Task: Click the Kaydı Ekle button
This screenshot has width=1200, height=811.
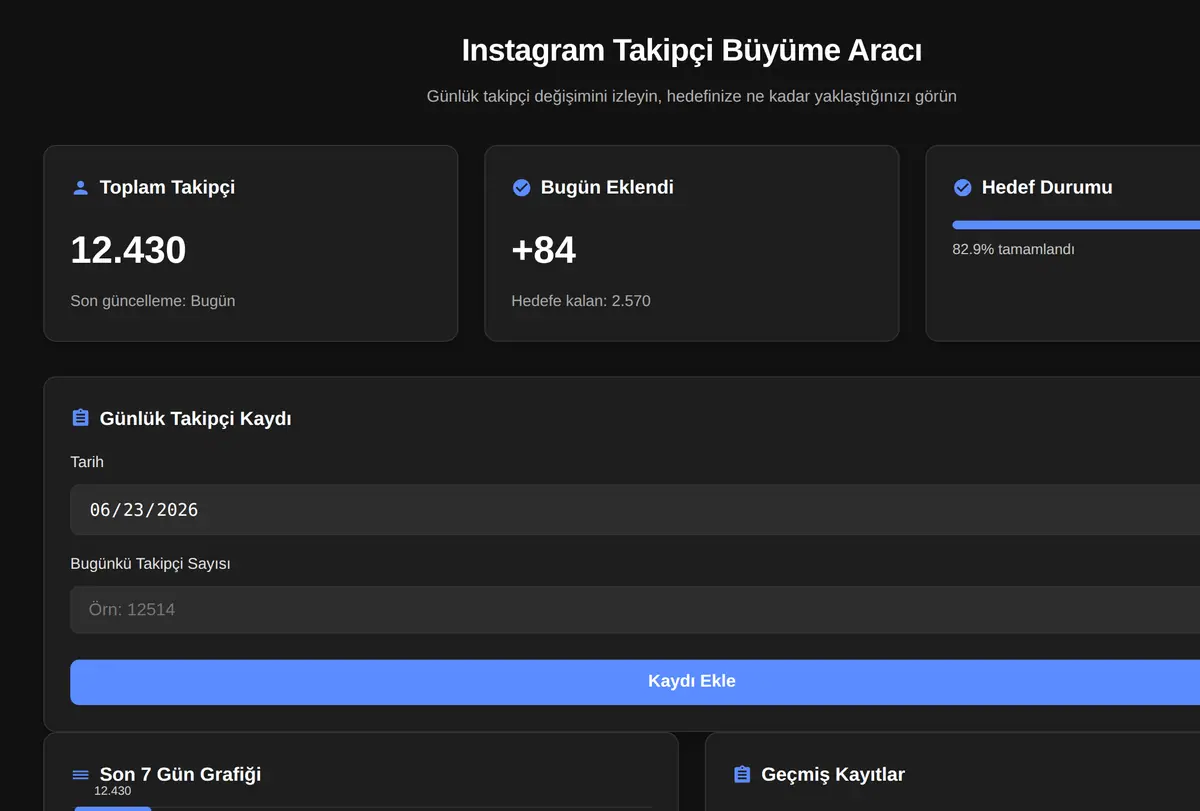Action: (635, 682)
